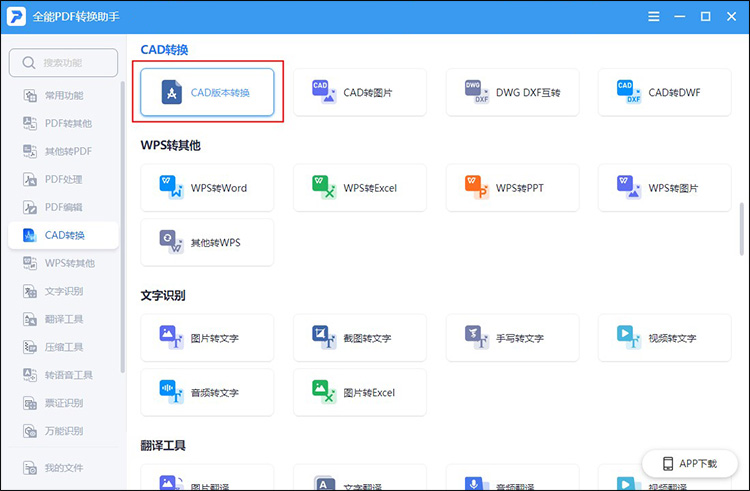Click the app logo in title bar

point(16,17)
